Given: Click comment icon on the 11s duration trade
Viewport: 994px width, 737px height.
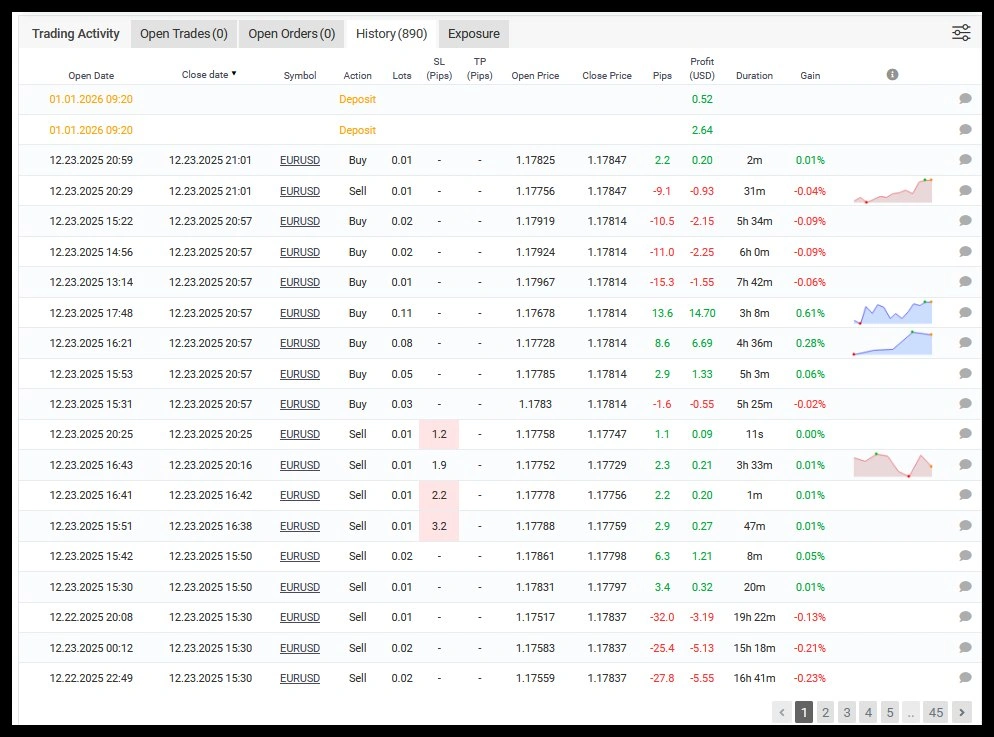Looking at the screenshot, I should [965, 434].
